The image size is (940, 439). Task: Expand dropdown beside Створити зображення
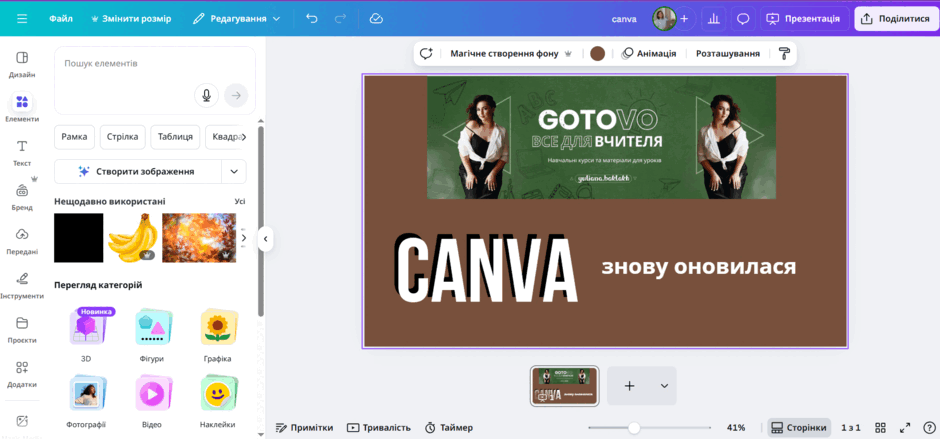click(234, 172)
